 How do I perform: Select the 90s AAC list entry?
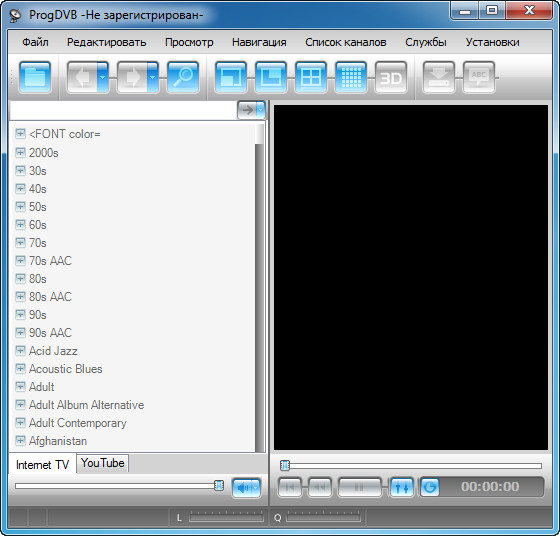[50, 333]
